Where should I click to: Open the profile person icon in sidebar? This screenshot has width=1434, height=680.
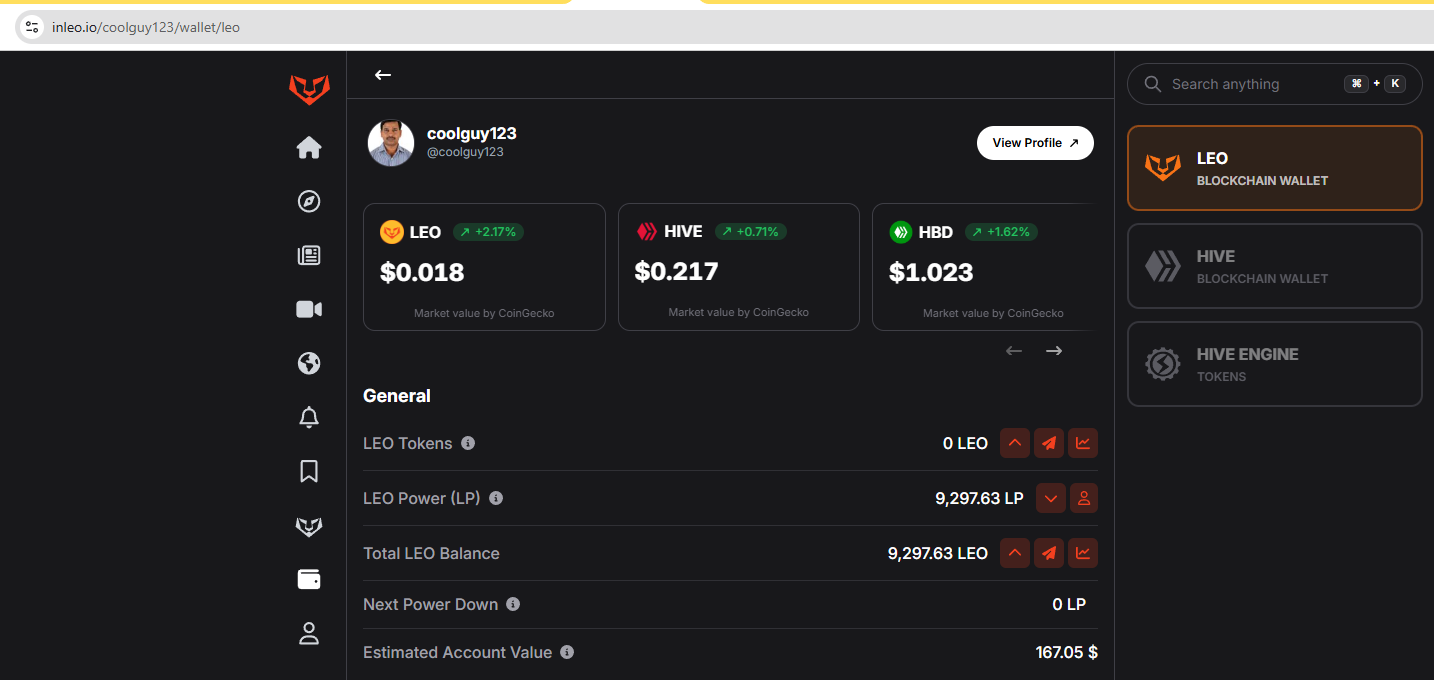pos(309,633)
